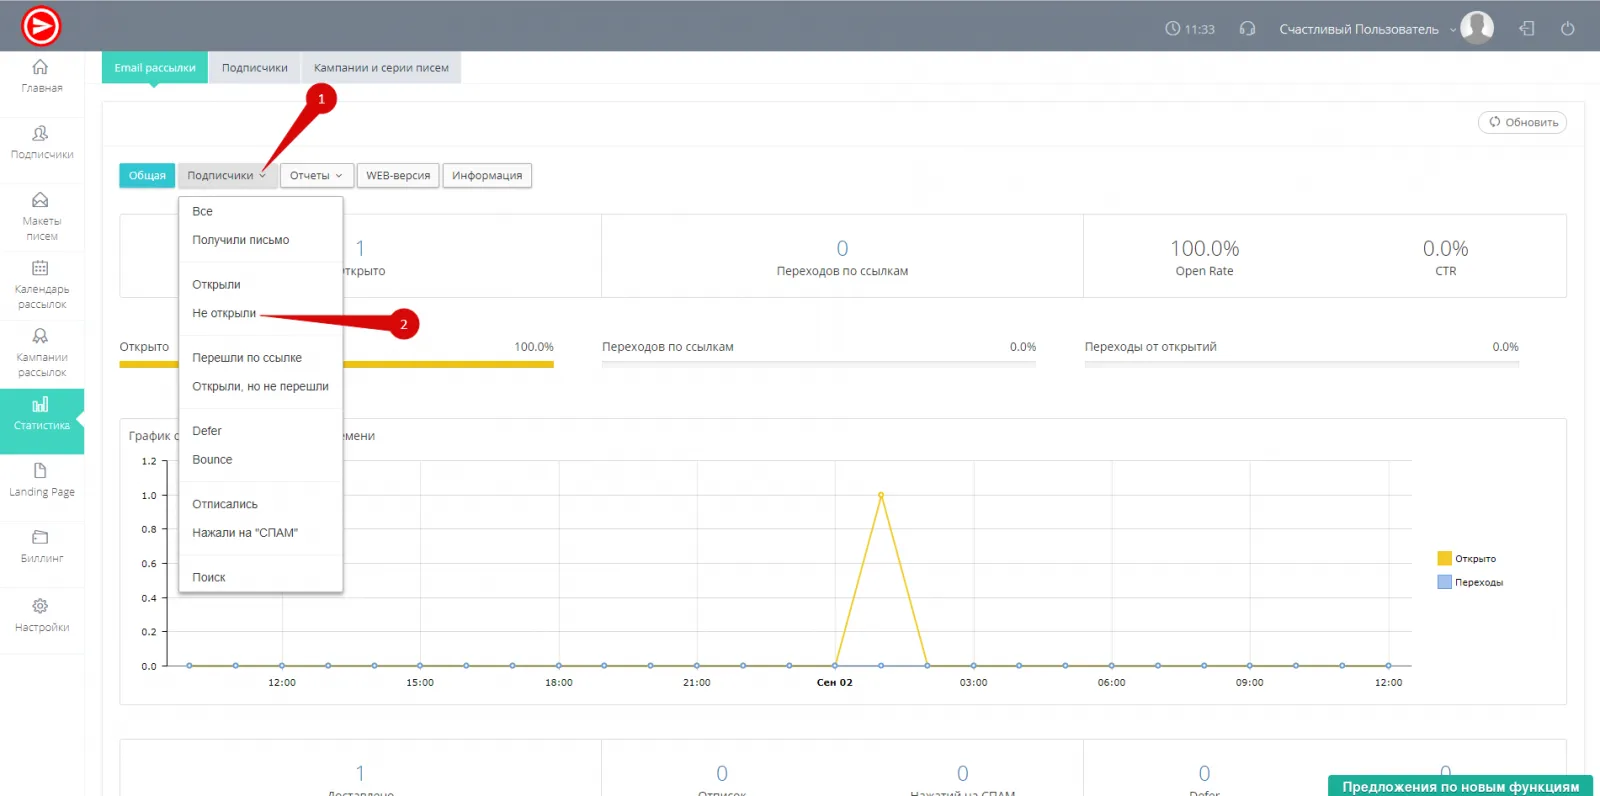Click the power logout icon

coord(1567,29)
